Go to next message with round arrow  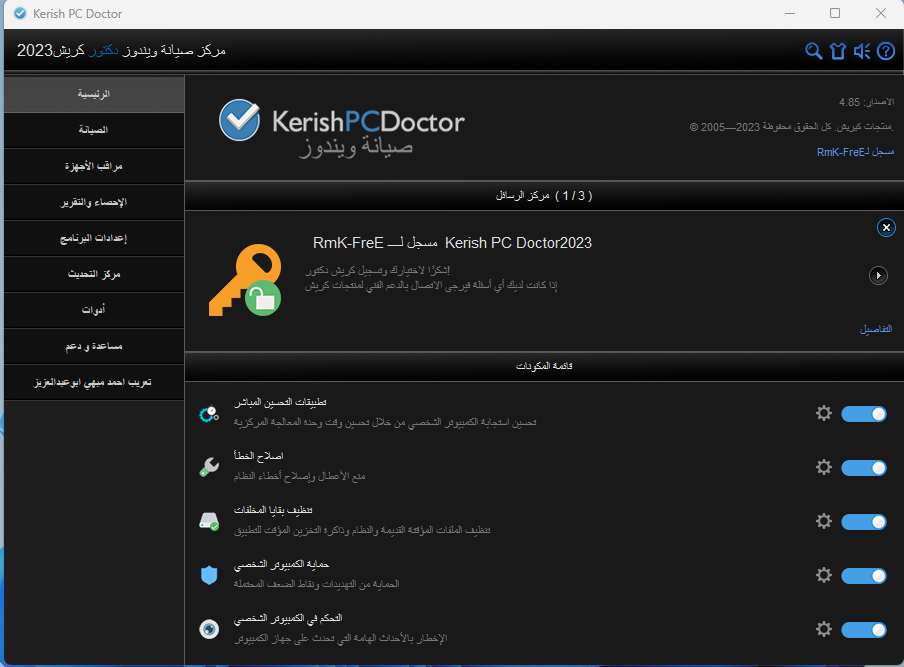point(878,276)
